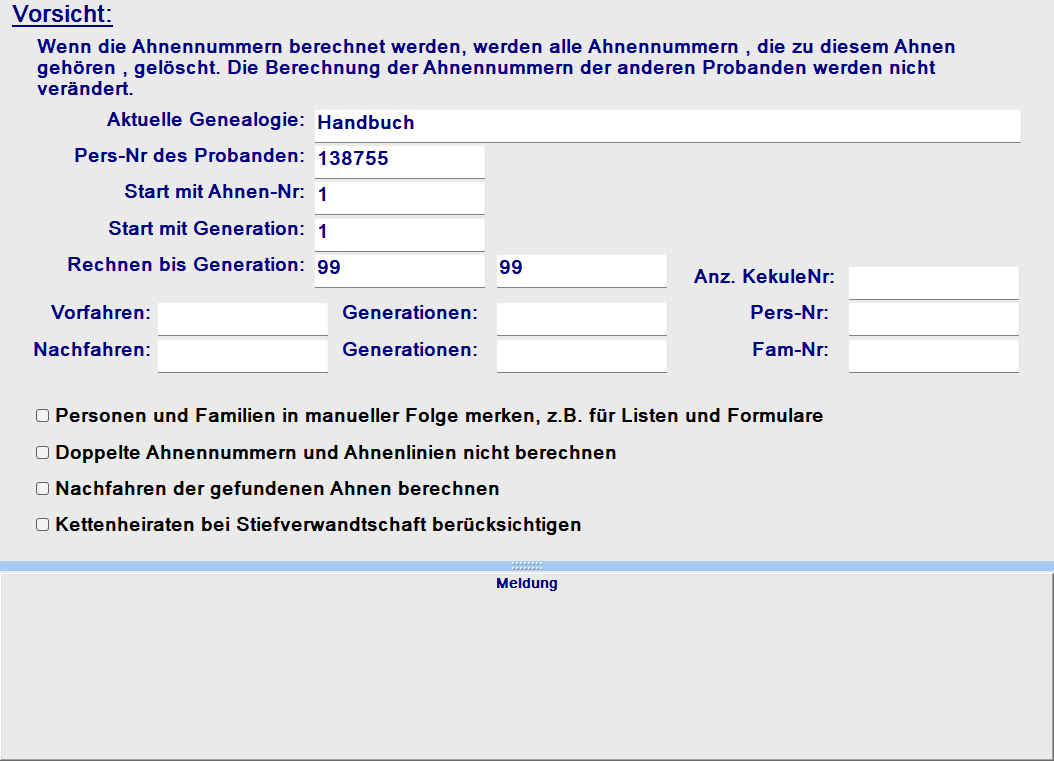
Task: Click the 'Fam-Nr' field
Action: click(933, 355)
